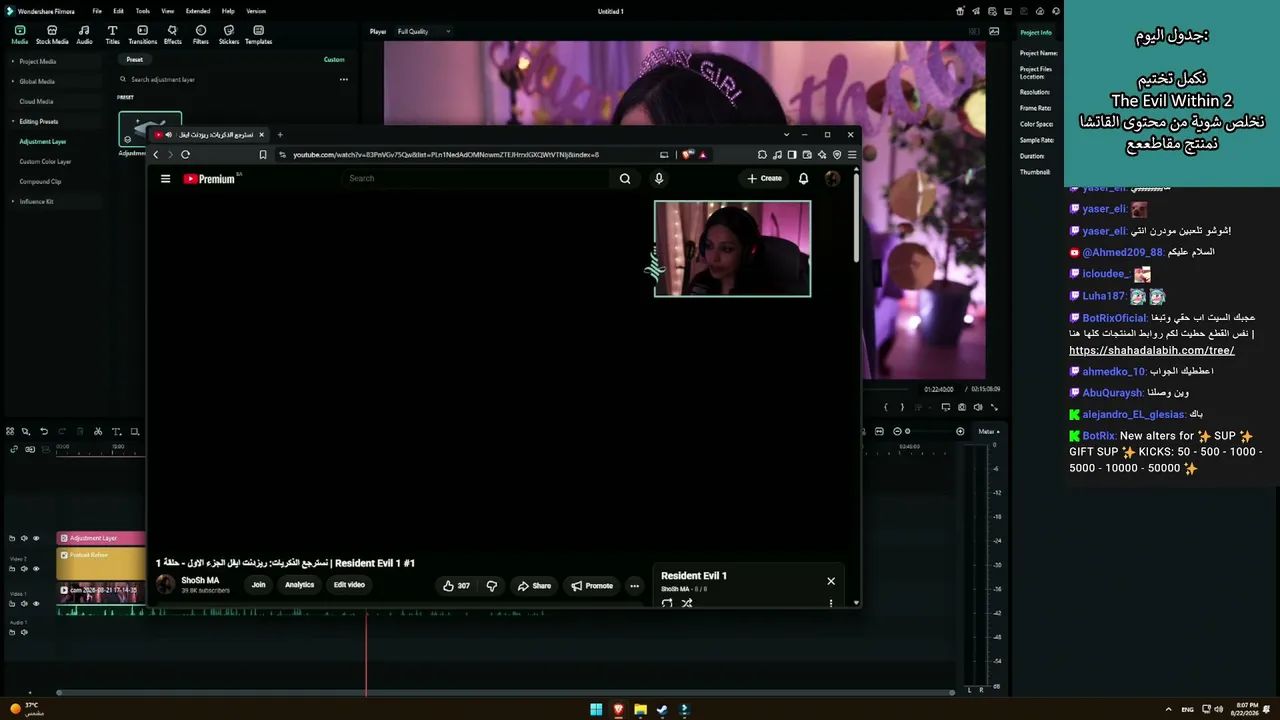Click the Promote button on YouTube
Screen dimensions: 1280x720
[592, 586]
